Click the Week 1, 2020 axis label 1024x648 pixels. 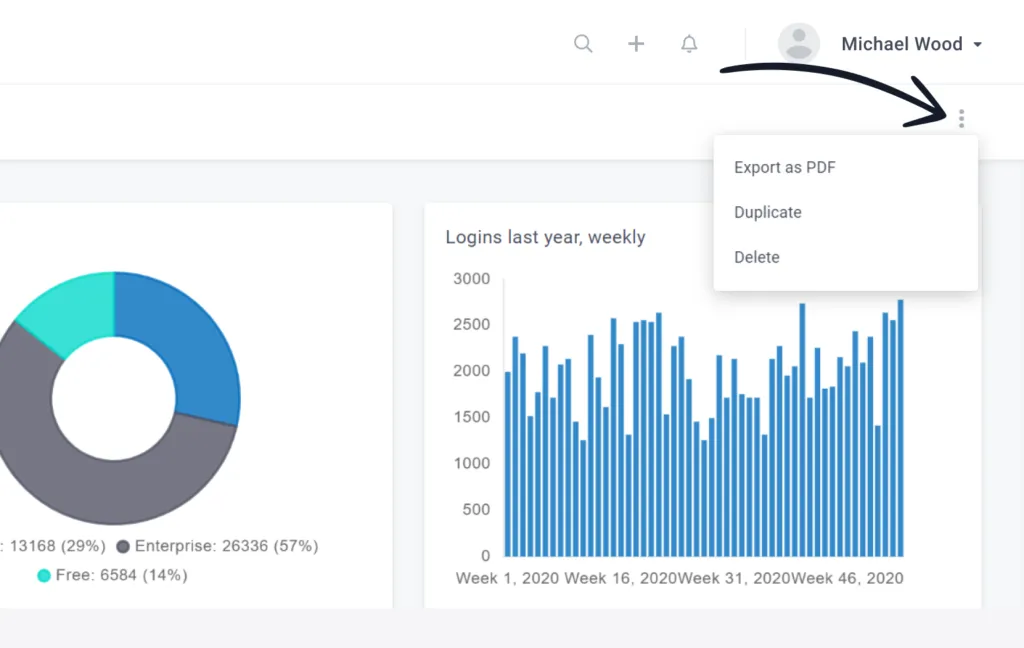[507, 578]
